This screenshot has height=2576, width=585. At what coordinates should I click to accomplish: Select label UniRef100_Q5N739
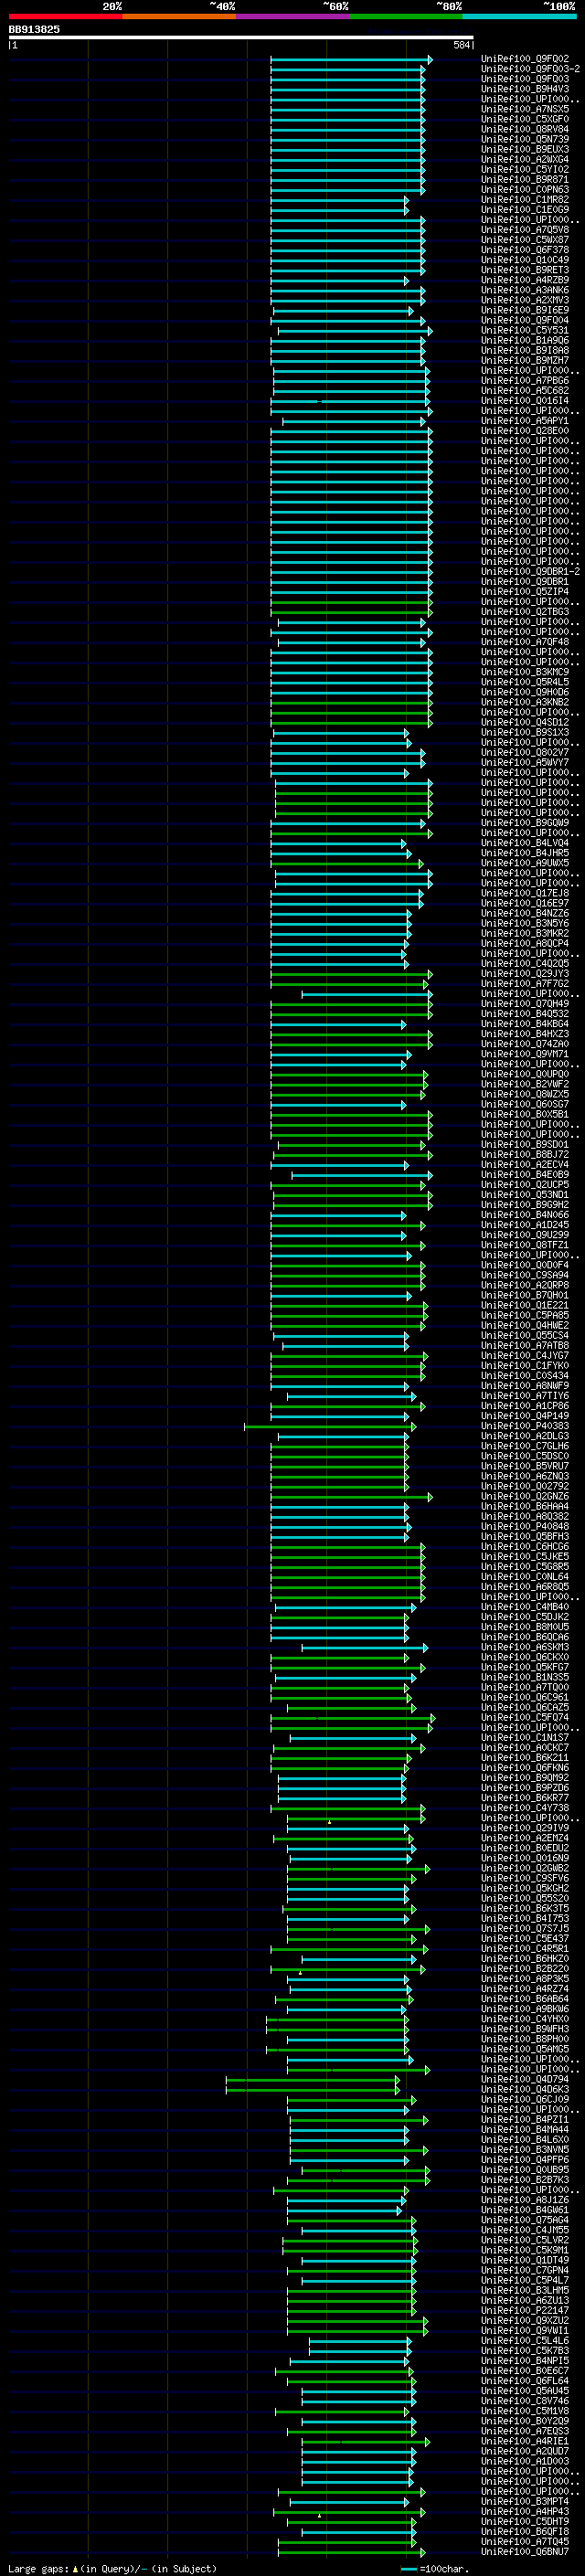tap(525, 139)
